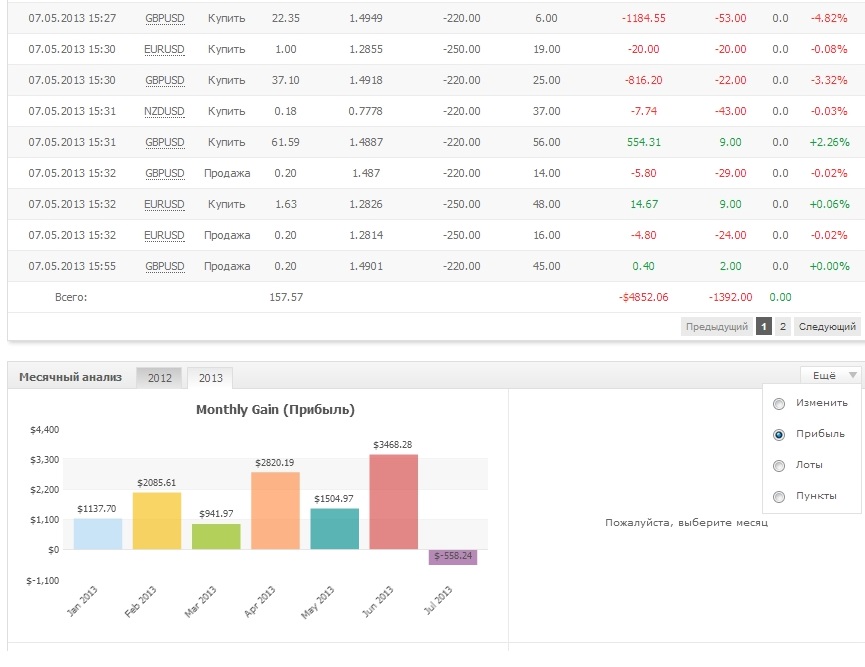Open GBPUSD link with 61.59 lots
Image resolution: width=865 pixels, height=667 pixels.
(x=164, y=142)
